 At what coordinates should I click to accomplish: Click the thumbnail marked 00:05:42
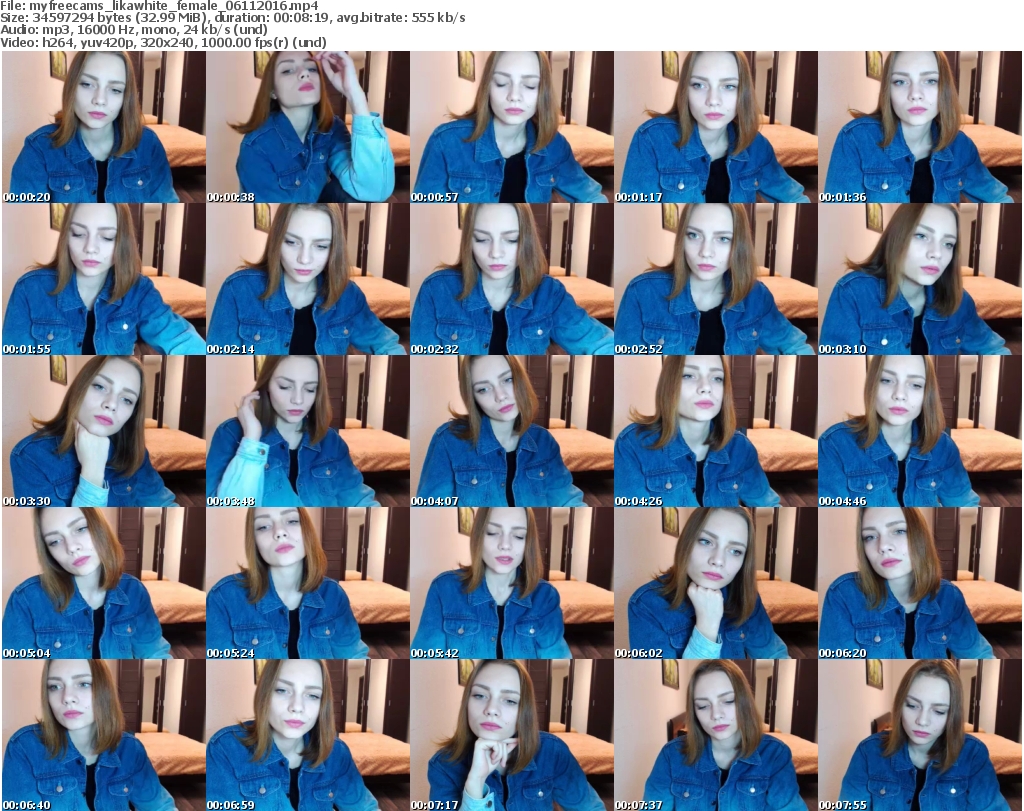pyautogui.click(x=512, y=583)
